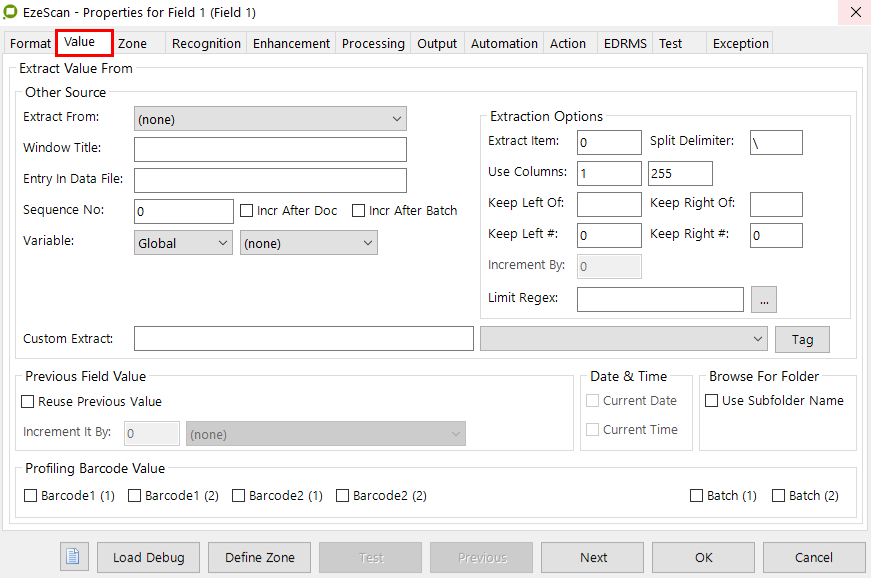Click the Define Zone button
This screenshot has width=871, height=578.
tap(260, 557)
